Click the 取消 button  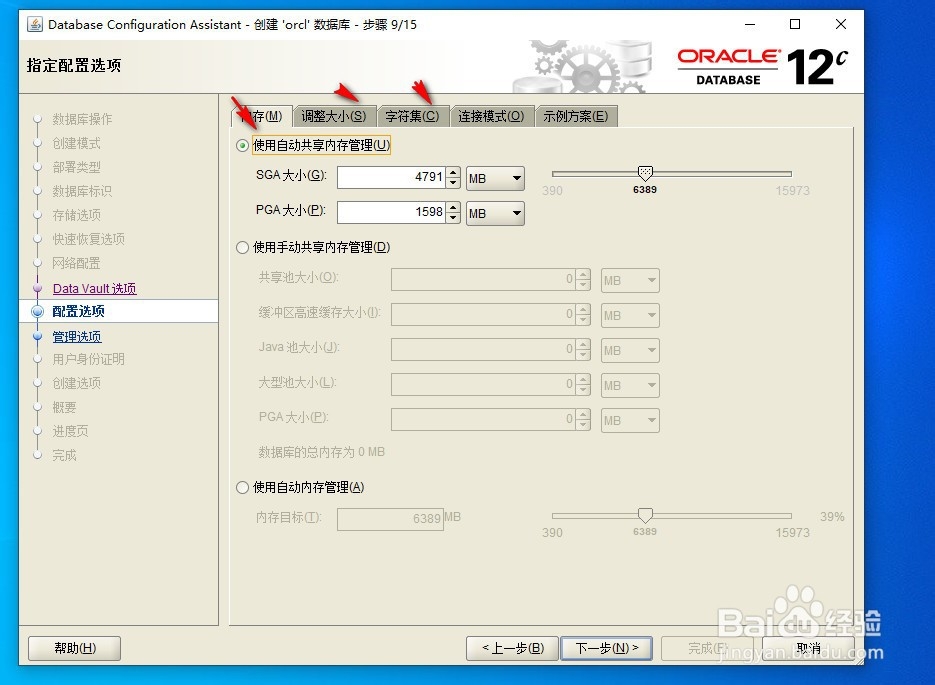pos(809,648)
